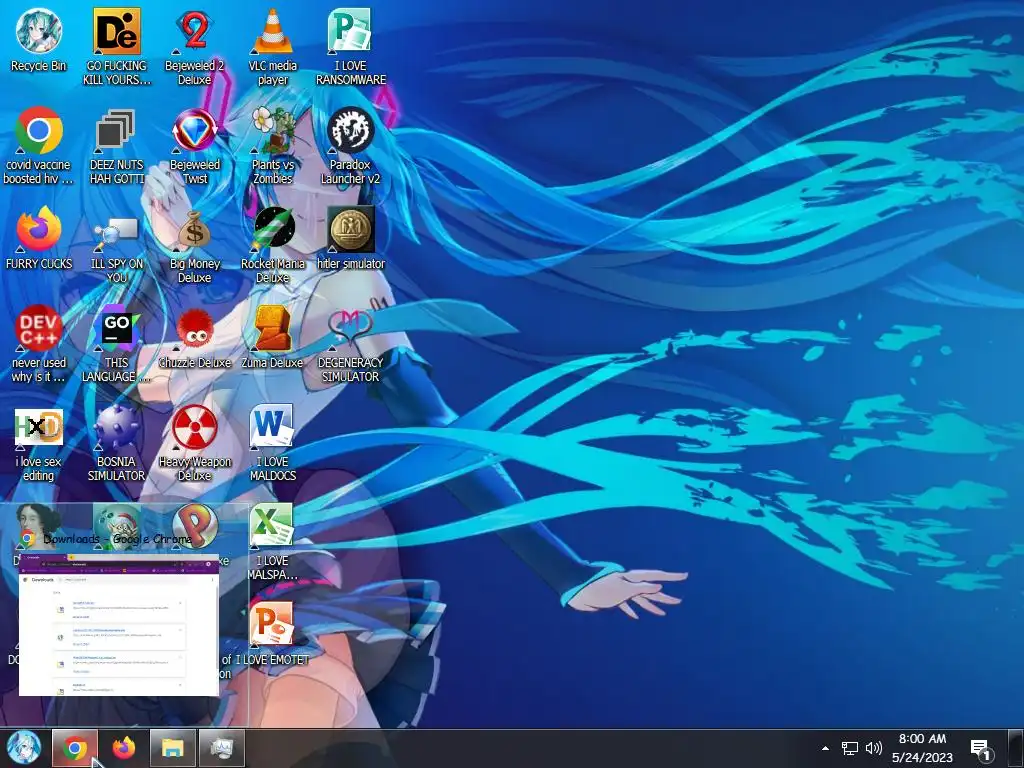The height and width of the screenshot is (768, 1024).
Task: Open the Action Center notification icon
Action: tap(981, 750)
